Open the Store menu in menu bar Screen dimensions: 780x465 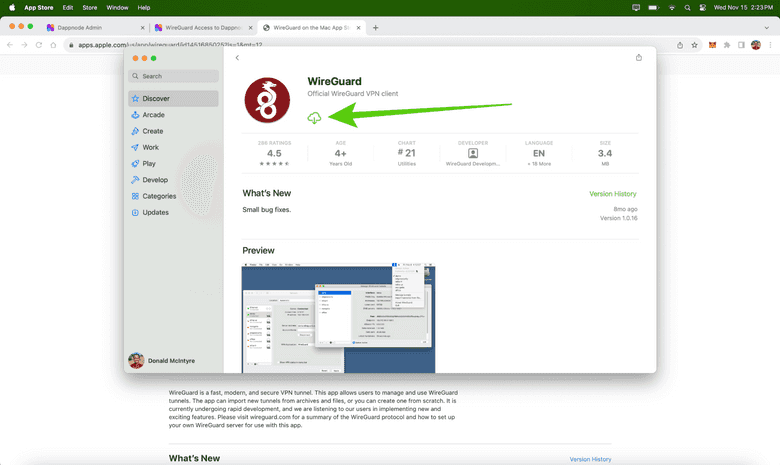[88, 7]
